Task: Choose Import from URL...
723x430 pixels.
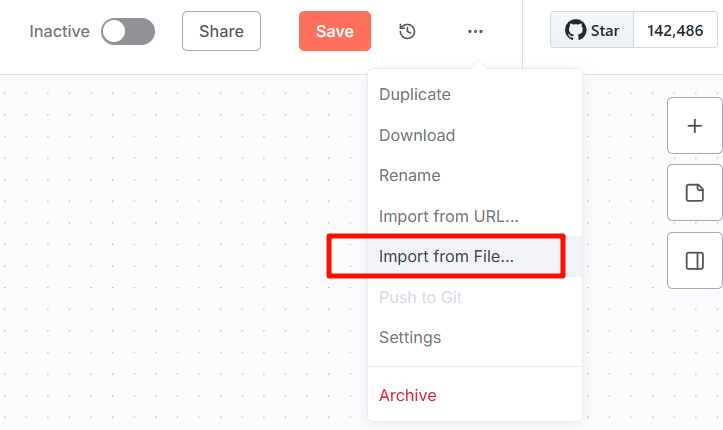Action: coord(475,216)
